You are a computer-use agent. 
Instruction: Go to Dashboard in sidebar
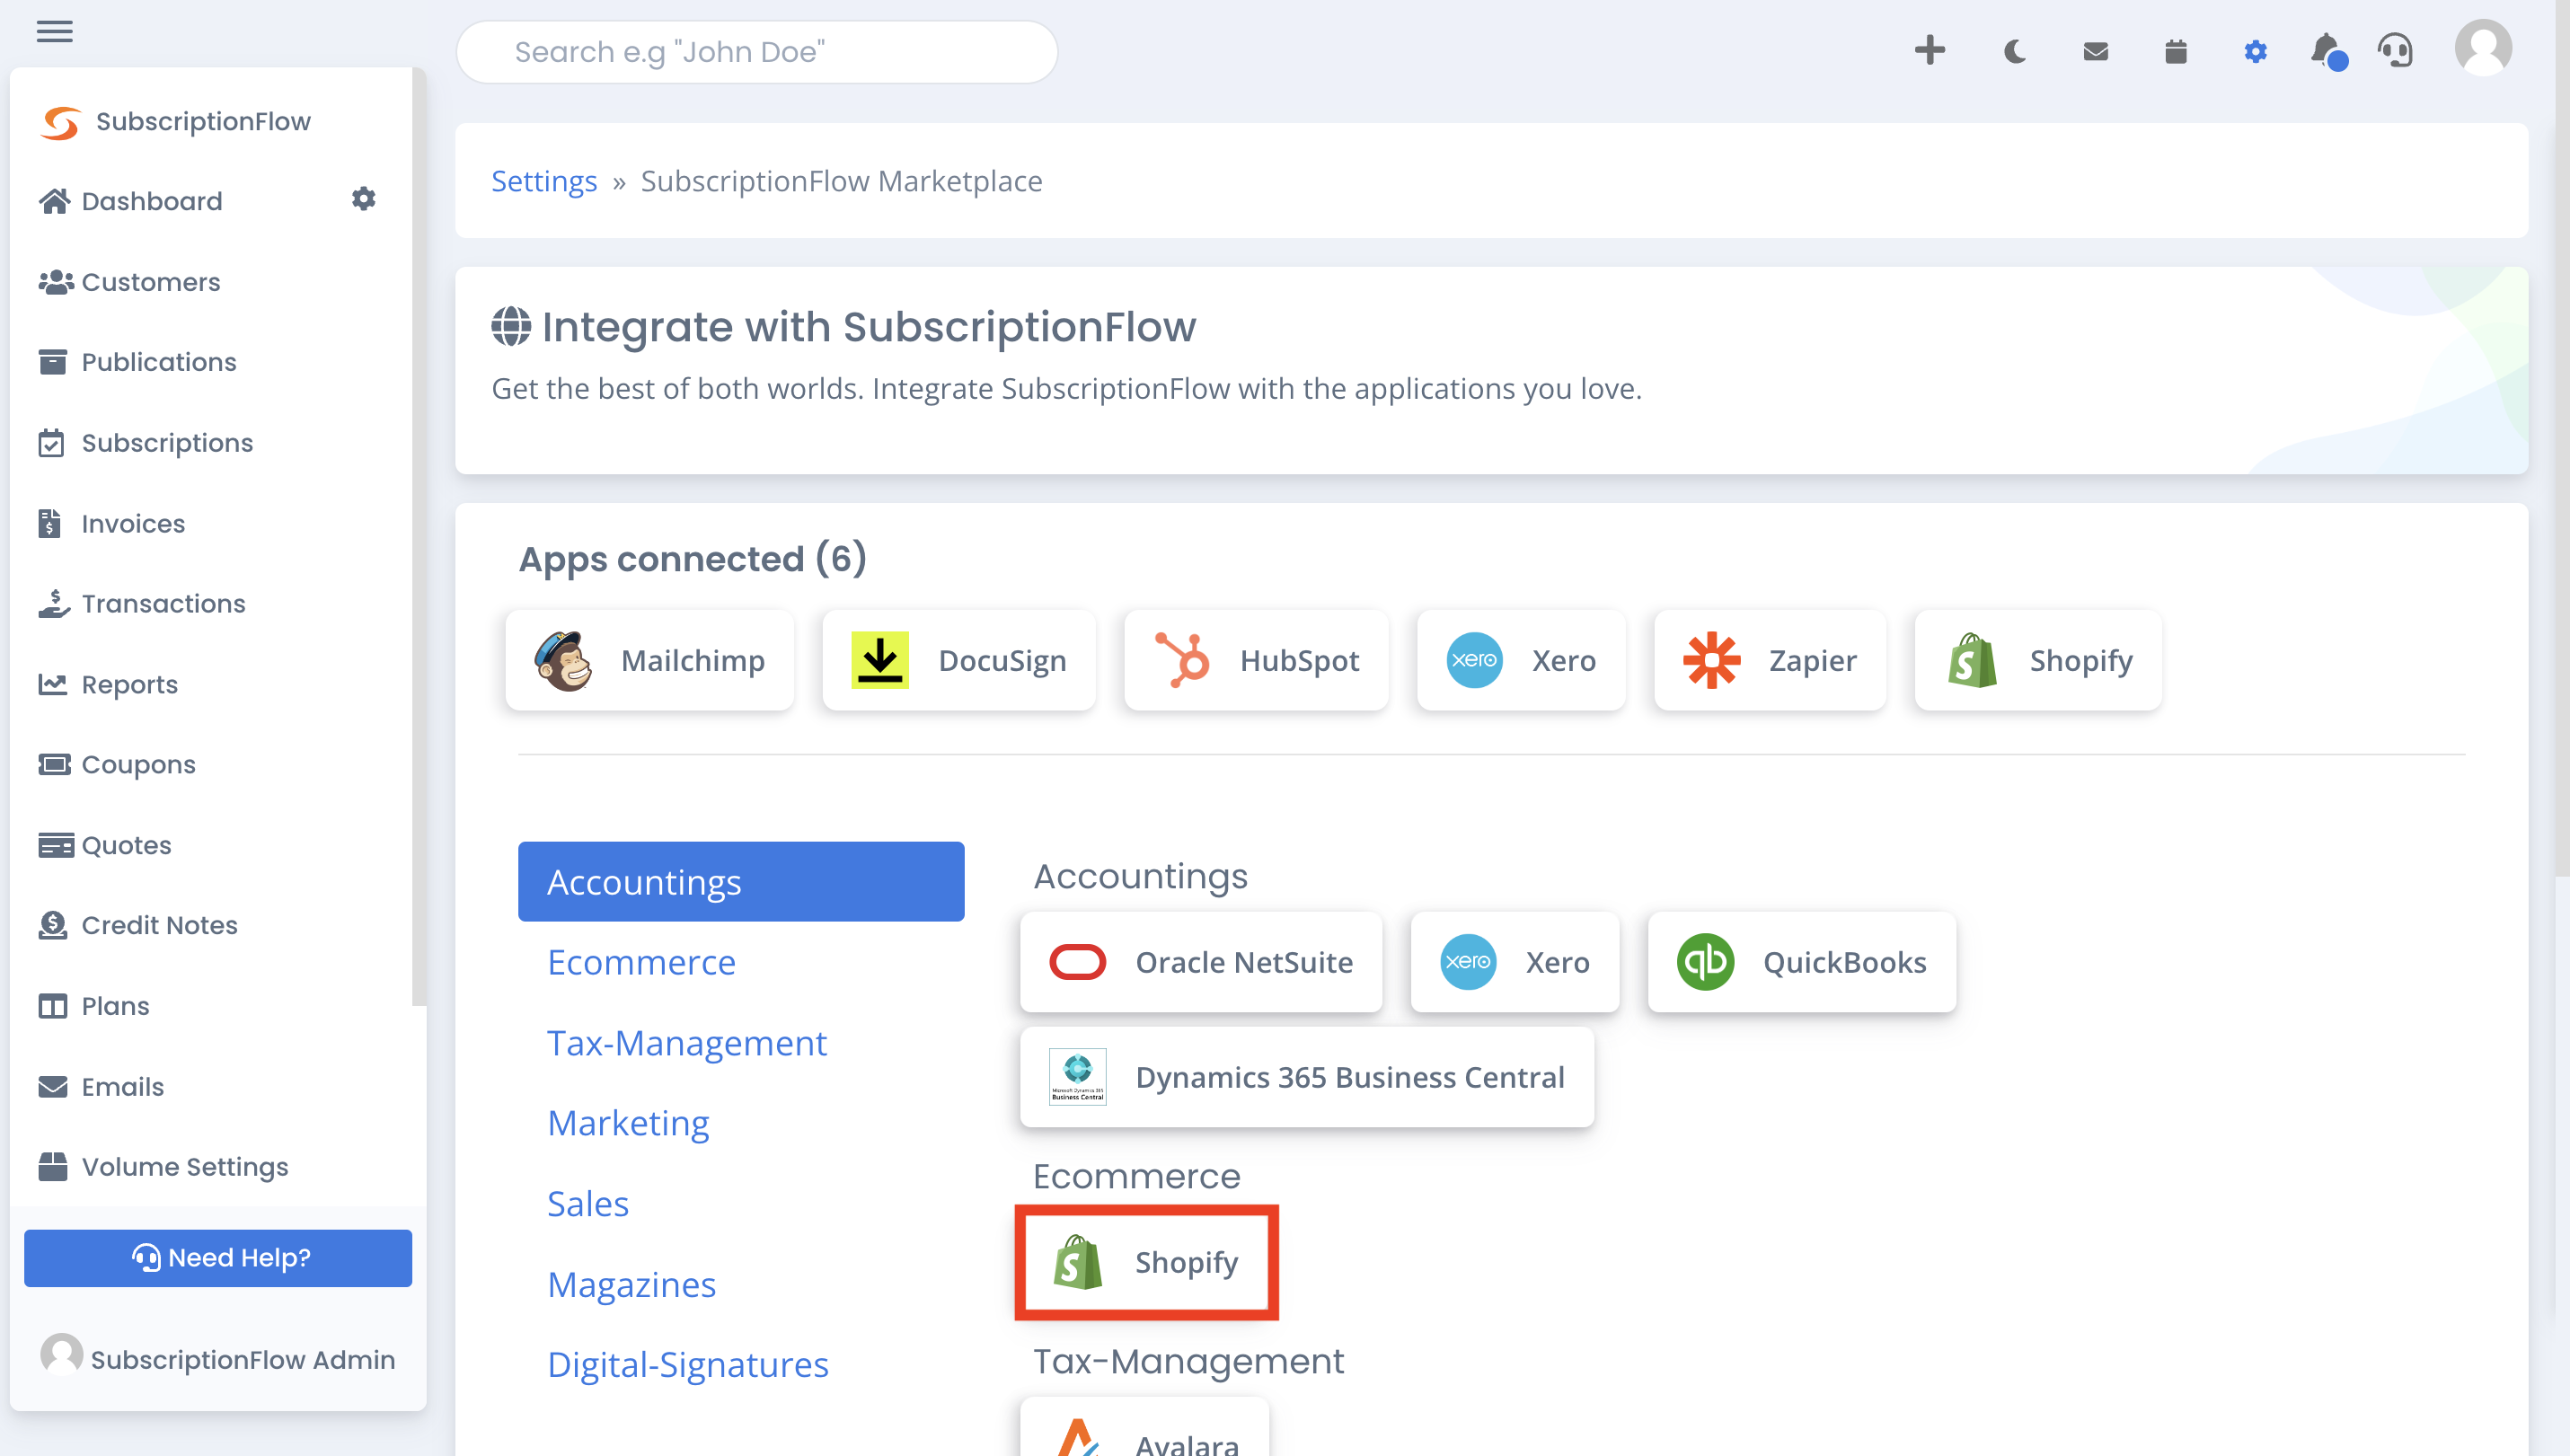(x=130, y=201)
